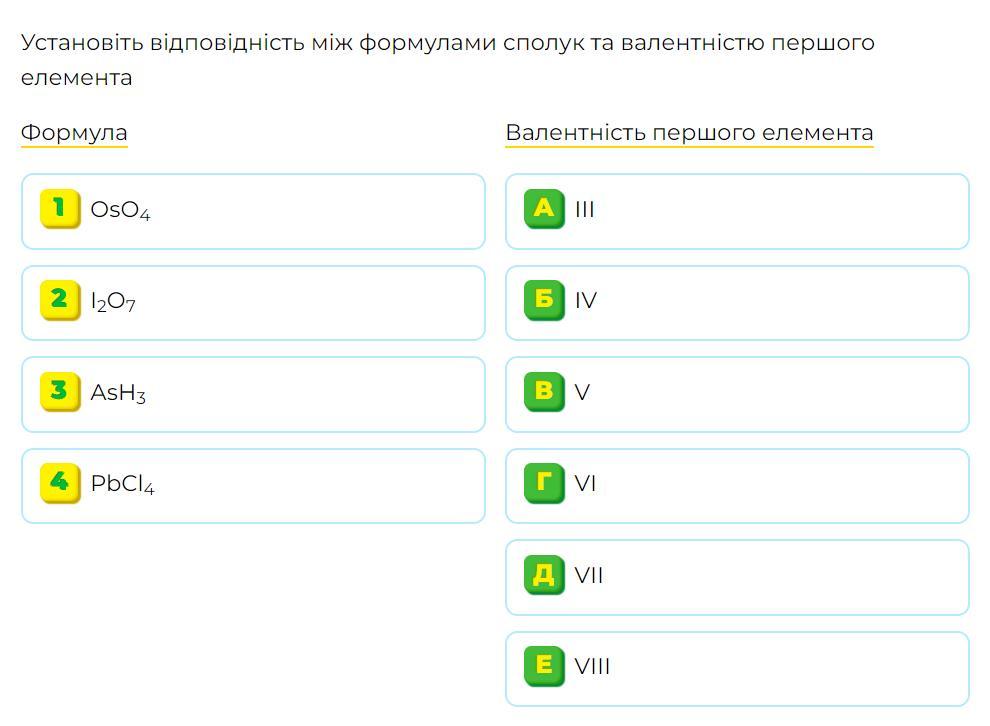This screenshot has height=726, width=990.
Task: Pick the AsH3 formula text
Action: (118, 393)
